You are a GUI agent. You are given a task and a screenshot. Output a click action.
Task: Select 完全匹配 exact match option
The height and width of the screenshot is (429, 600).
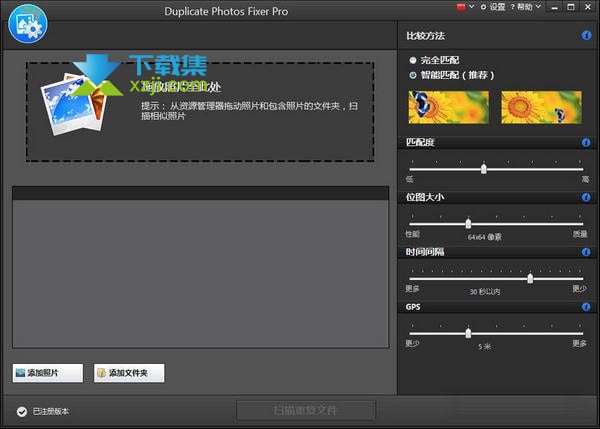(434, 60)
